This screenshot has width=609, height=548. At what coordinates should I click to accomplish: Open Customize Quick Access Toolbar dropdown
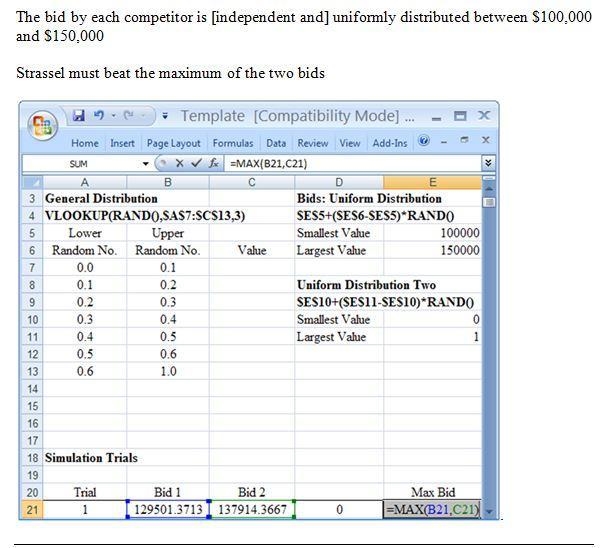tap(165, 116)
